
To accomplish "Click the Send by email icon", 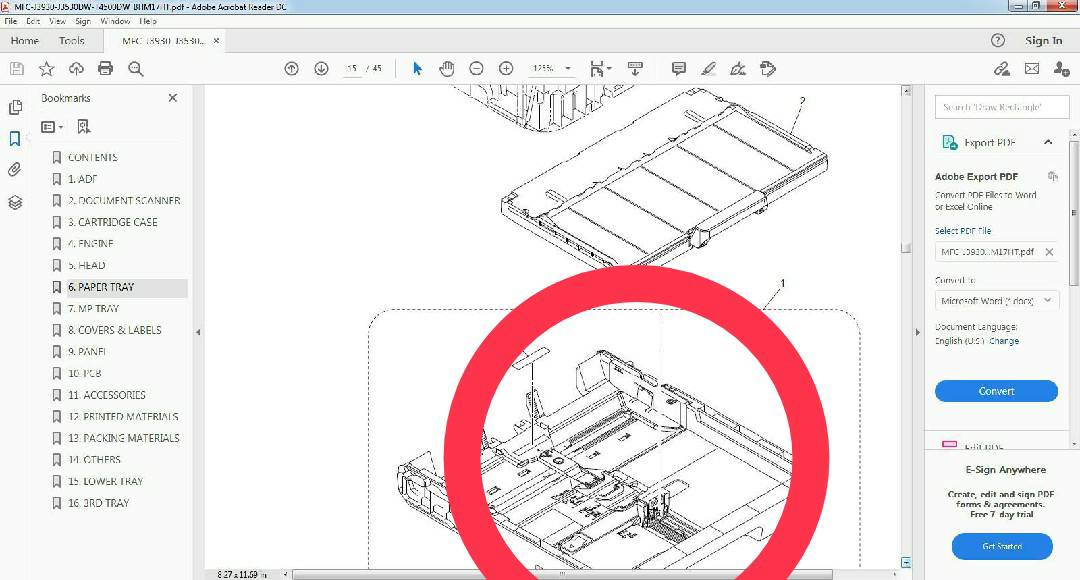I will click(1031, 68).
